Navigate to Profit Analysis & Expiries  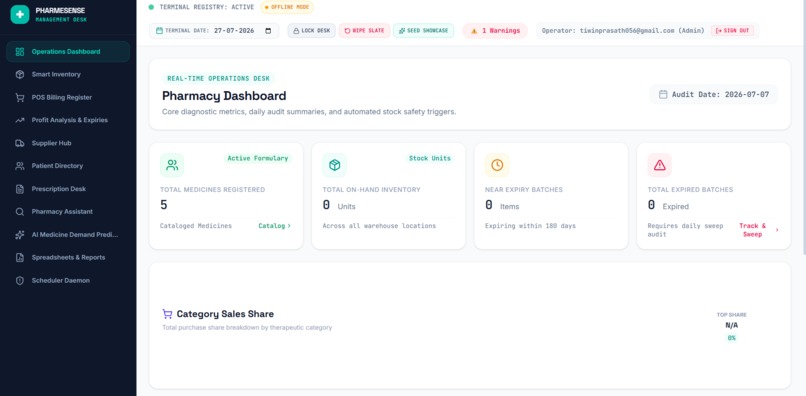(68, 120)
